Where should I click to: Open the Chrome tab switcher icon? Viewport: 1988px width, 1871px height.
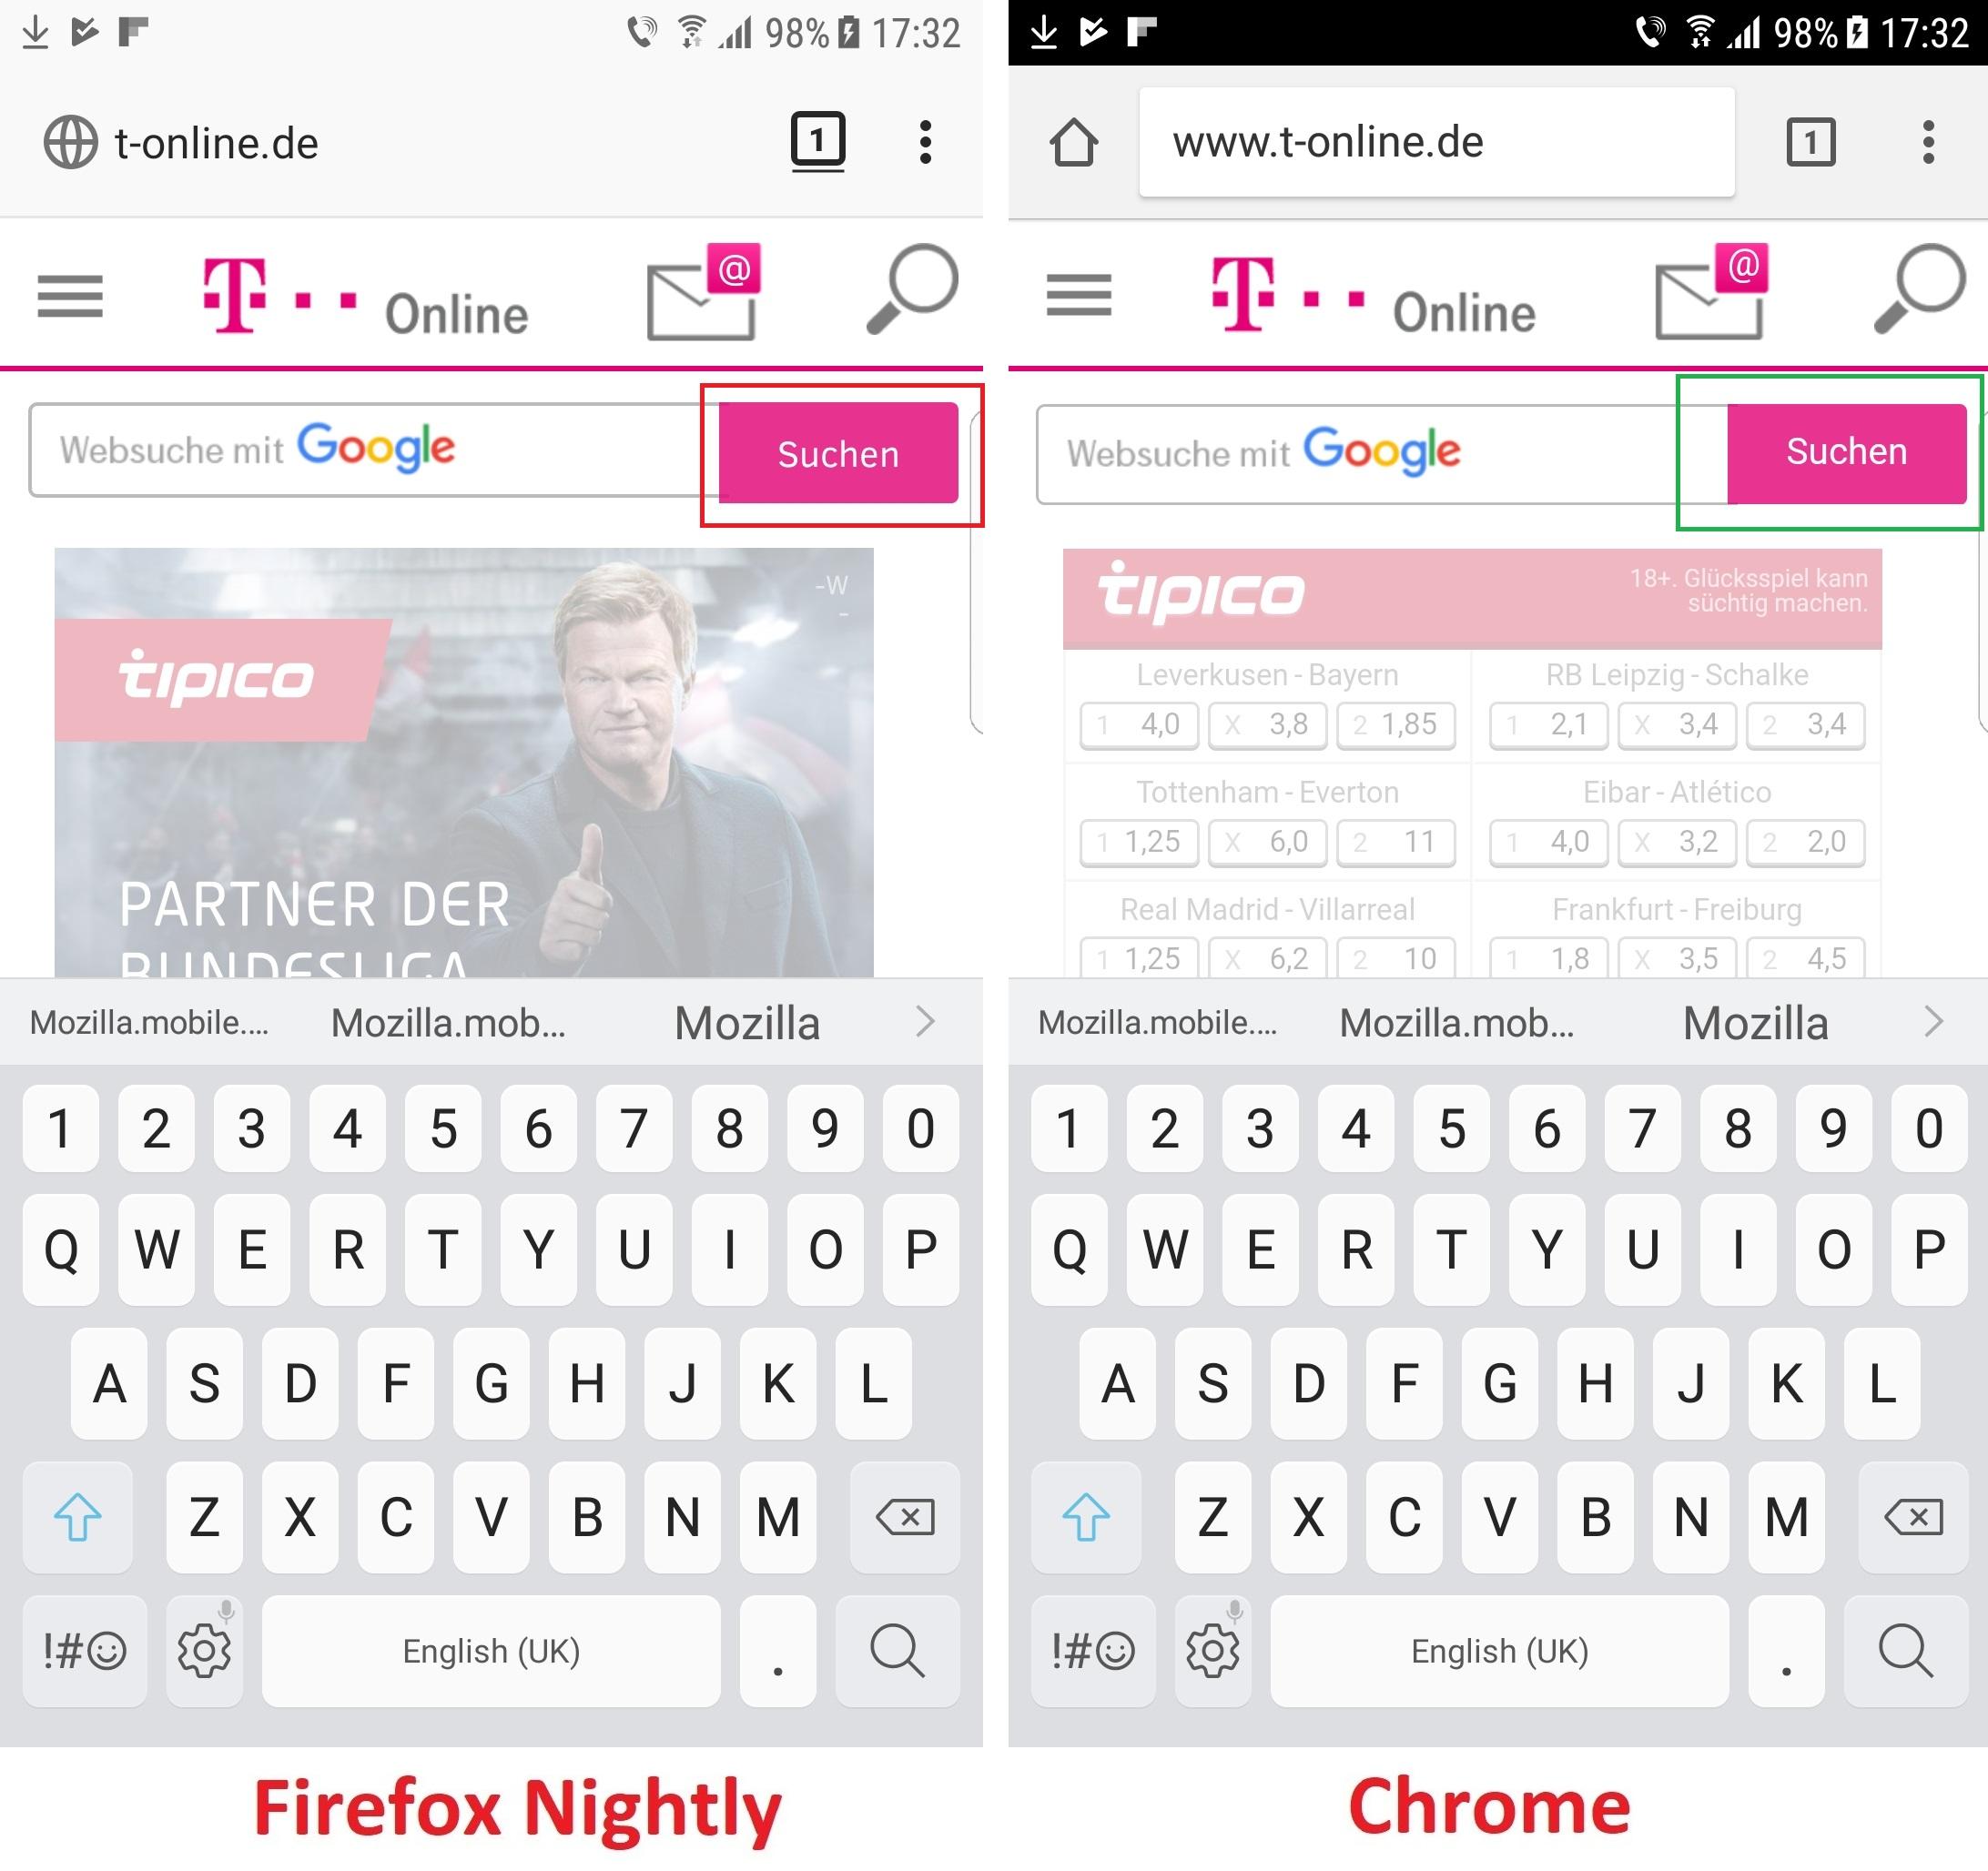tap(1811, 142)
